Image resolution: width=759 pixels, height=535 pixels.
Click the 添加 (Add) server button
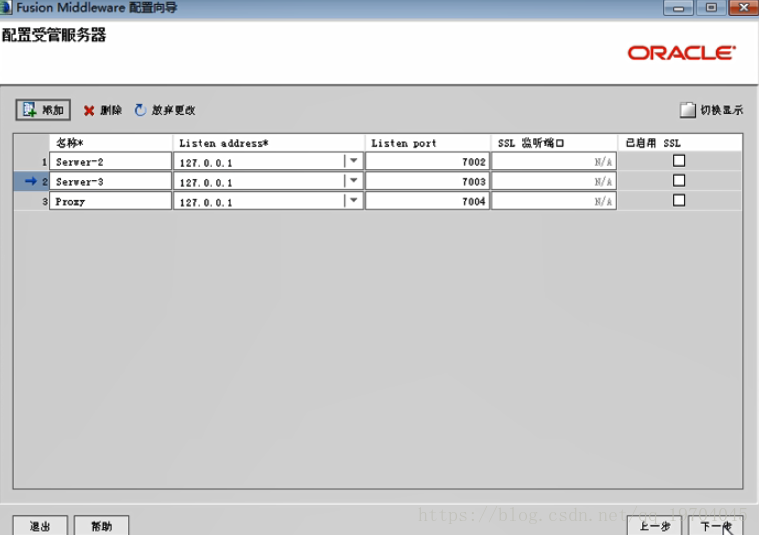click(43, 110)
